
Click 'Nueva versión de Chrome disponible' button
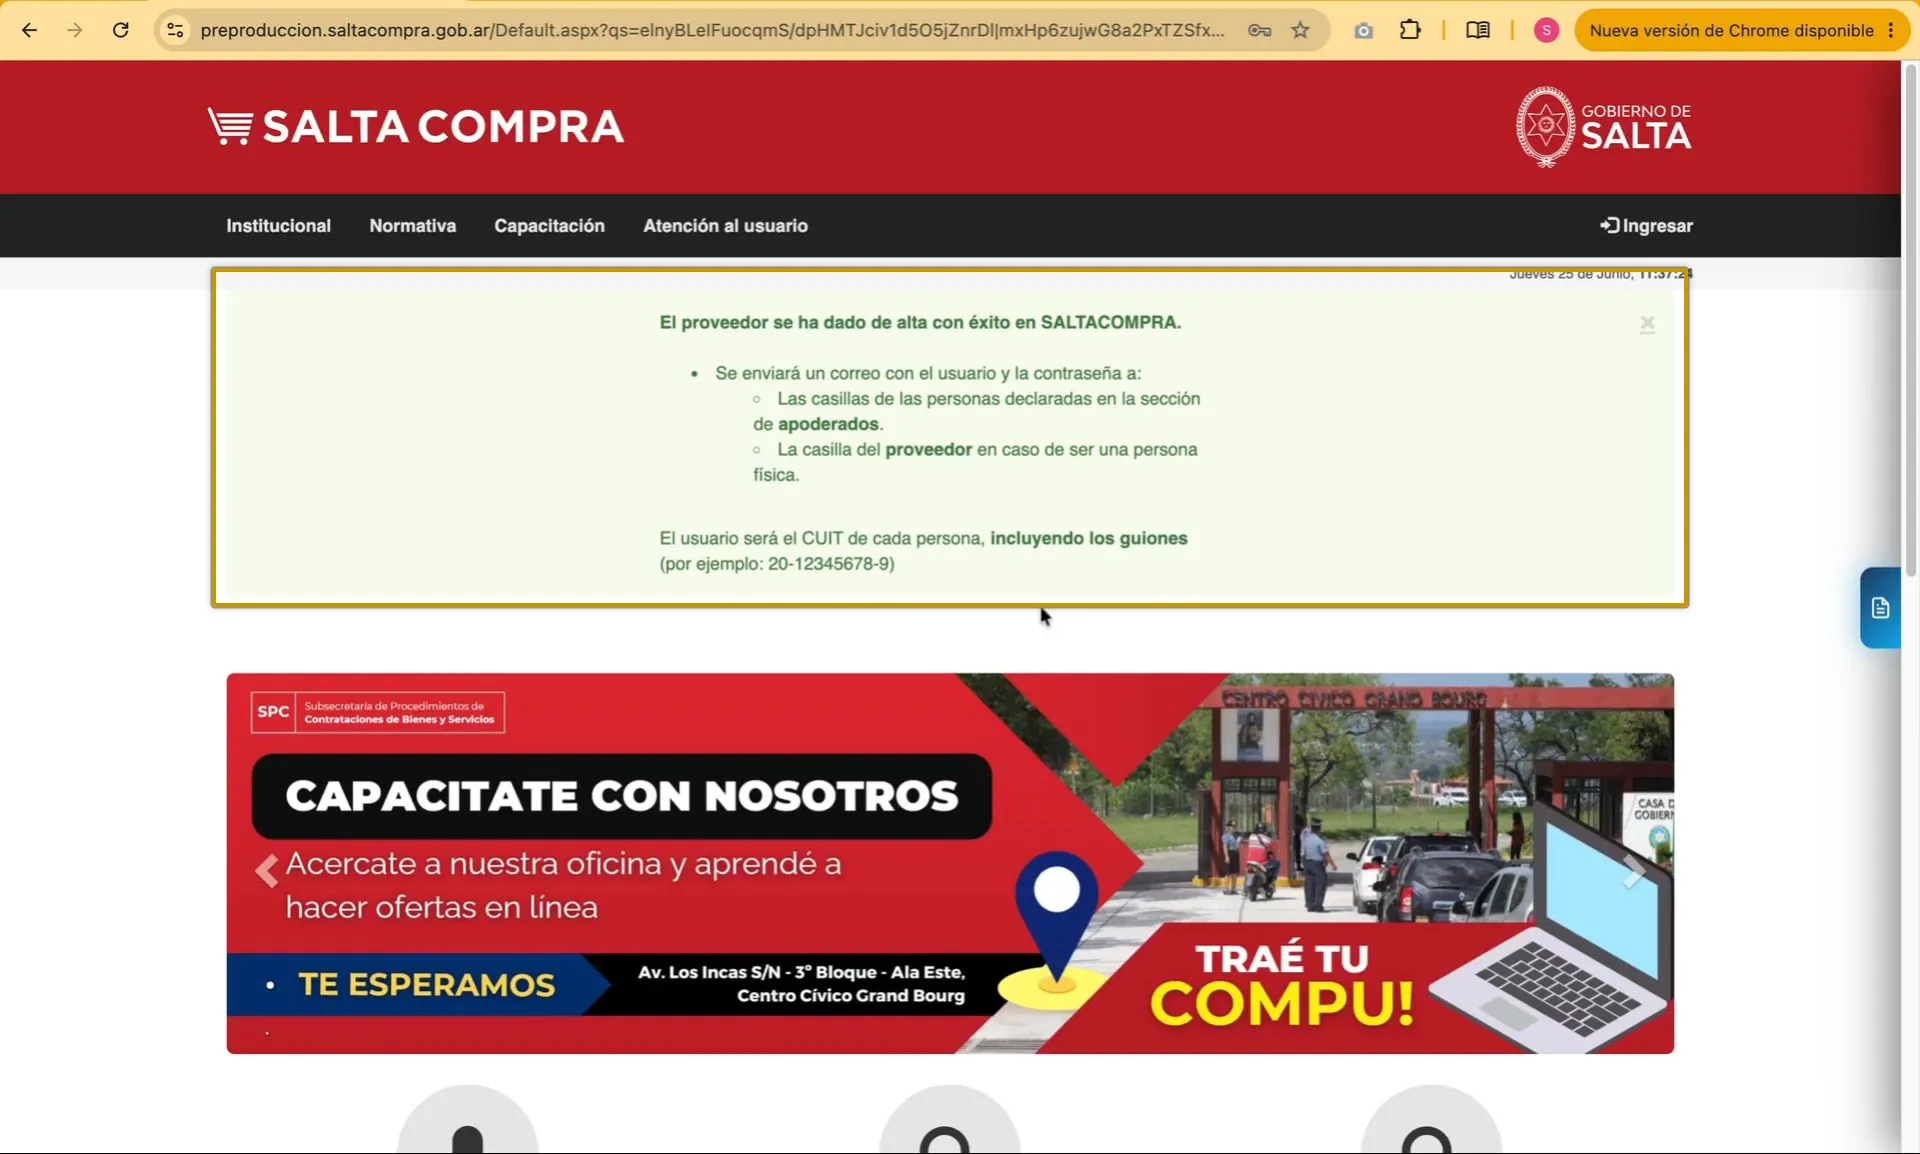pos(1731,30)
